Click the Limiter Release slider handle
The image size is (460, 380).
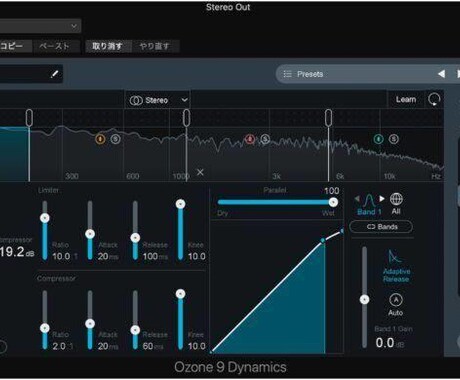(x=135, y=238)
